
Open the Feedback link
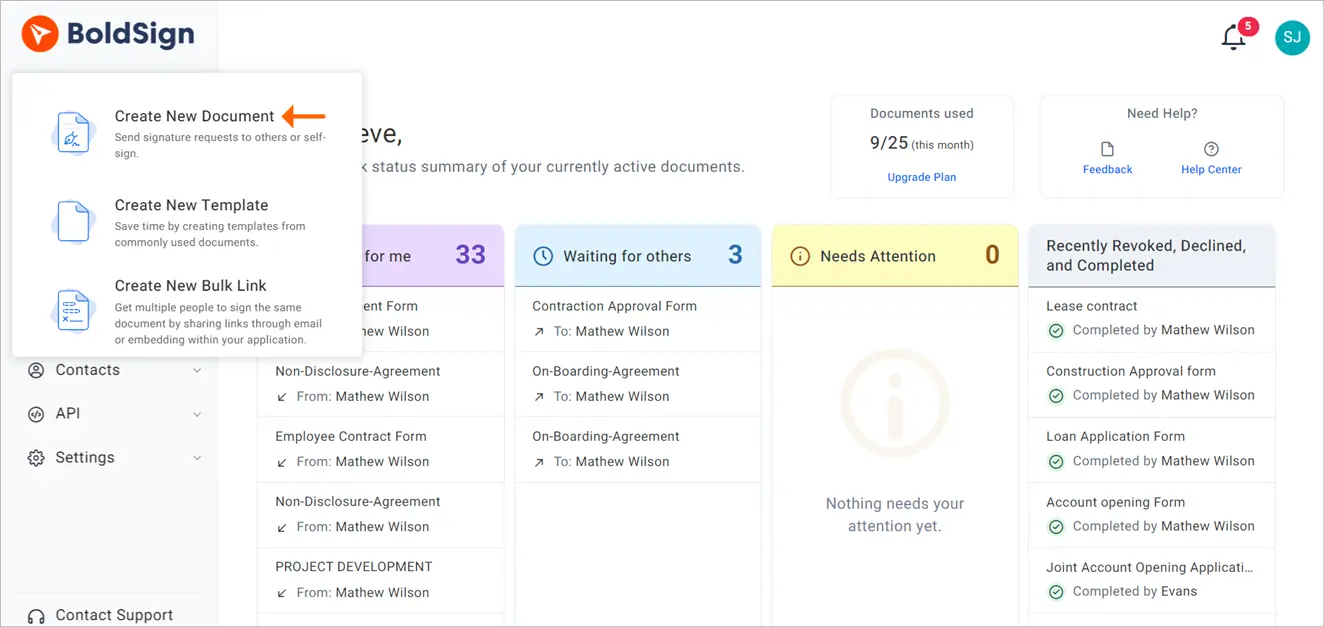click(1107, 169)
